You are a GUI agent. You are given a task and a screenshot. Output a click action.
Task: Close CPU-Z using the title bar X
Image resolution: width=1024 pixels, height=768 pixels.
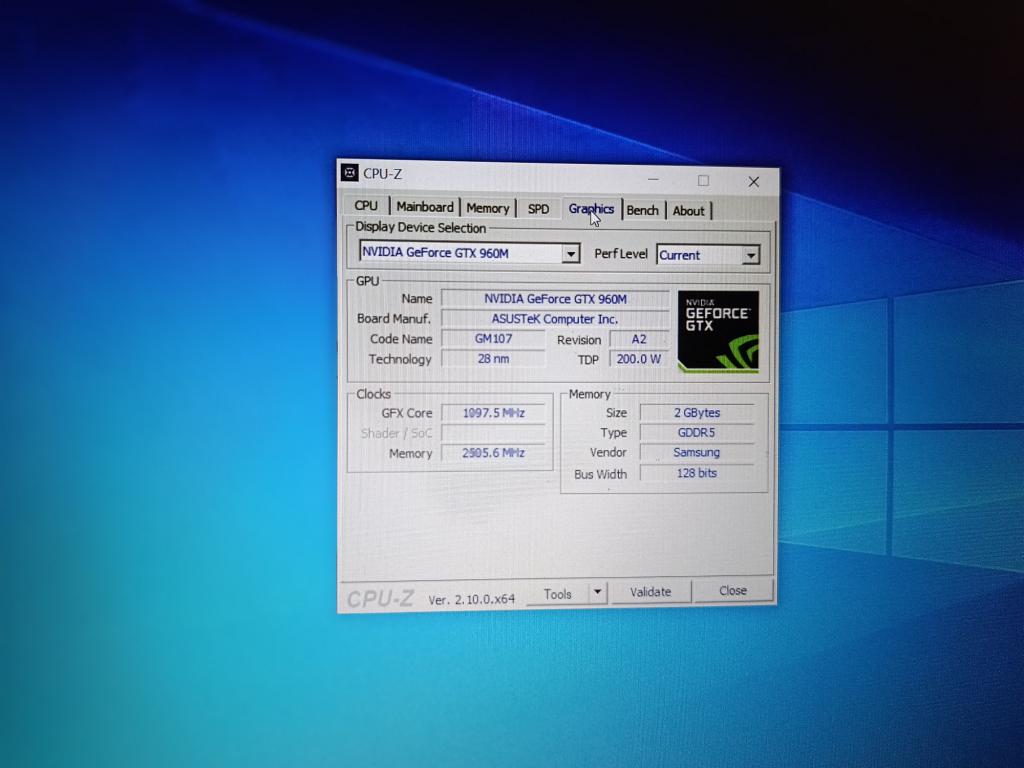click(x=754, y=181)
